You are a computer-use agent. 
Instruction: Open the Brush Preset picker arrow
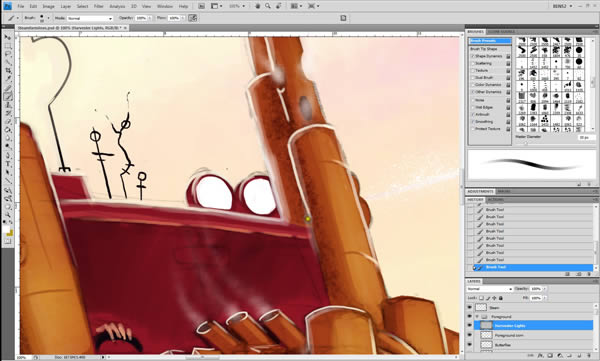pyautogui.click(x=49, y=18)
